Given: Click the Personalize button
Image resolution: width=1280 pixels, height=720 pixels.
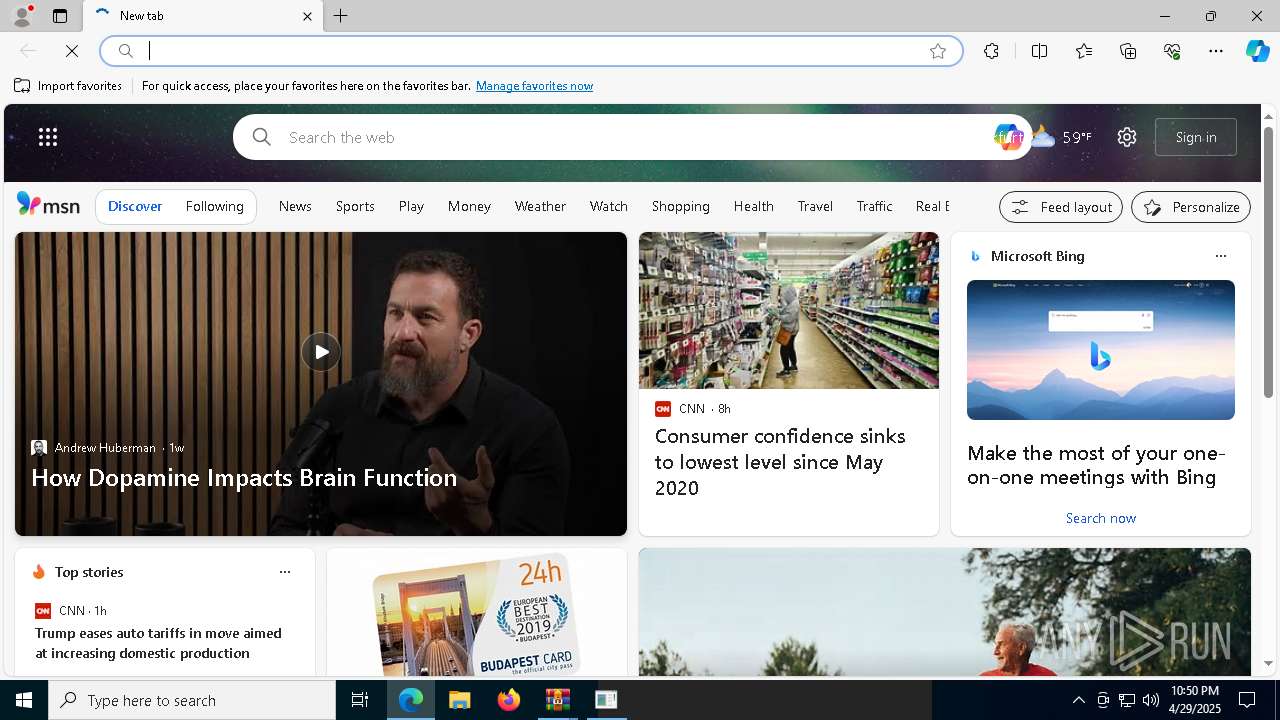Looking at the screenshot, I should coord(1191,207).
